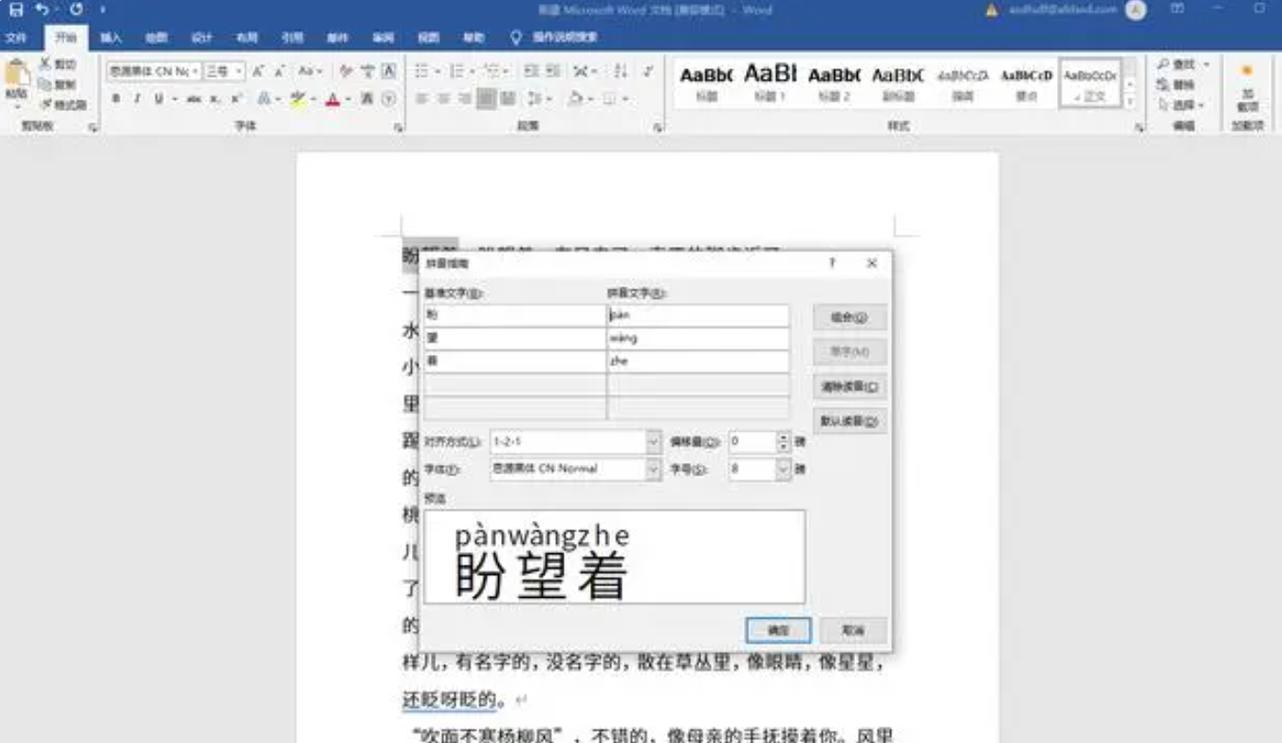Click the Character Shading icon
This screenshot has width=1282, height=743.
tap(367, 99)
